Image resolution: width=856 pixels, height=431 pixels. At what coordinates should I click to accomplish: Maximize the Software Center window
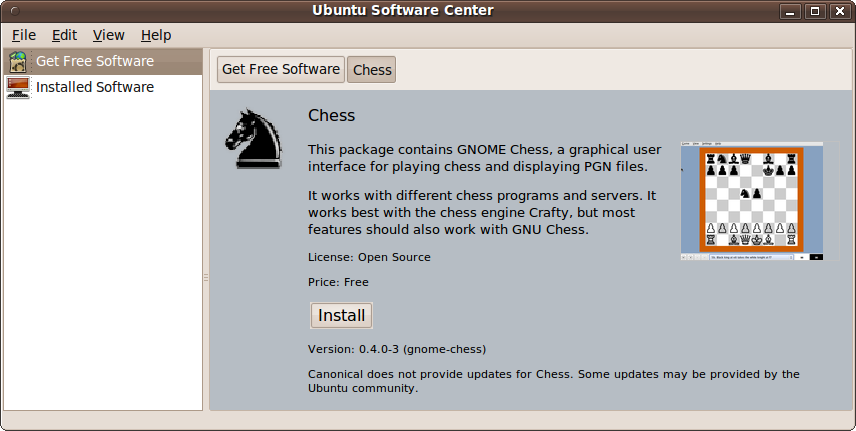pyautogui.click(x=814, y=11)
